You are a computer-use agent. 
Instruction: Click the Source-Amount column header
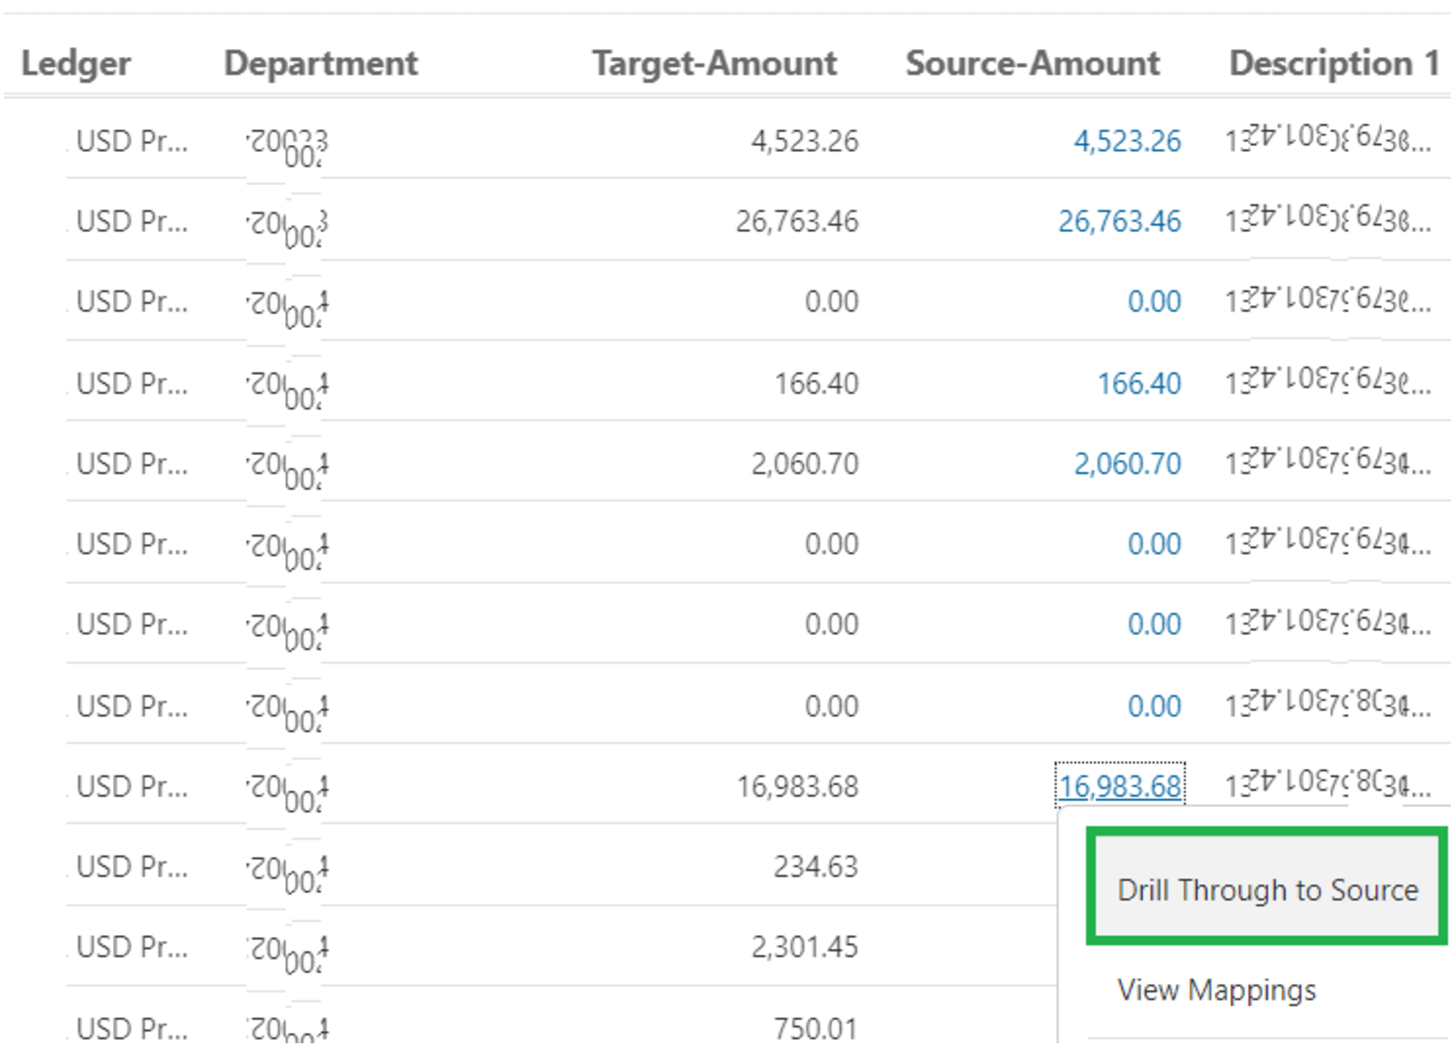click(1032, 63)
